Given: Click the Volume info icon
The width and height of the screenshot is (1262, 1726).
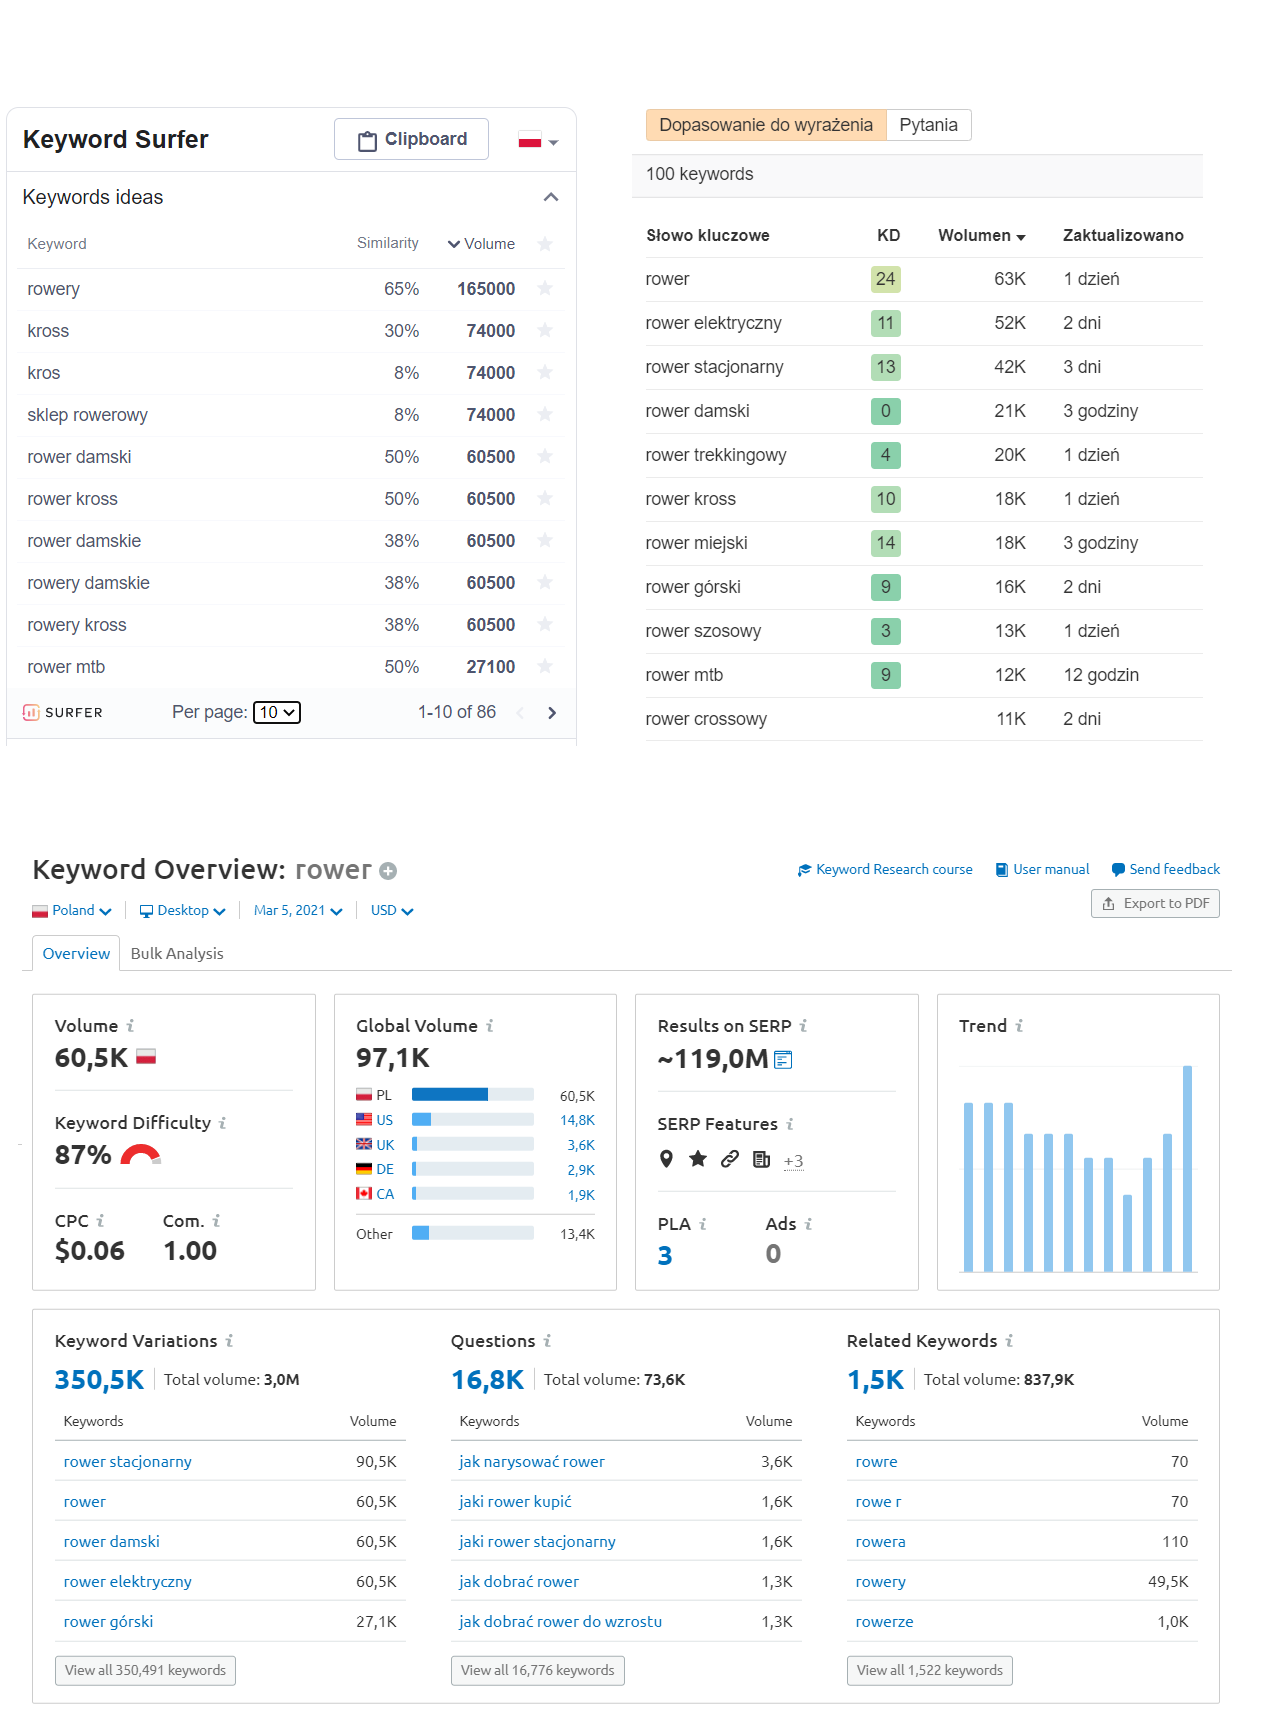Looking at the screenshot, I should click(130, 1026).
